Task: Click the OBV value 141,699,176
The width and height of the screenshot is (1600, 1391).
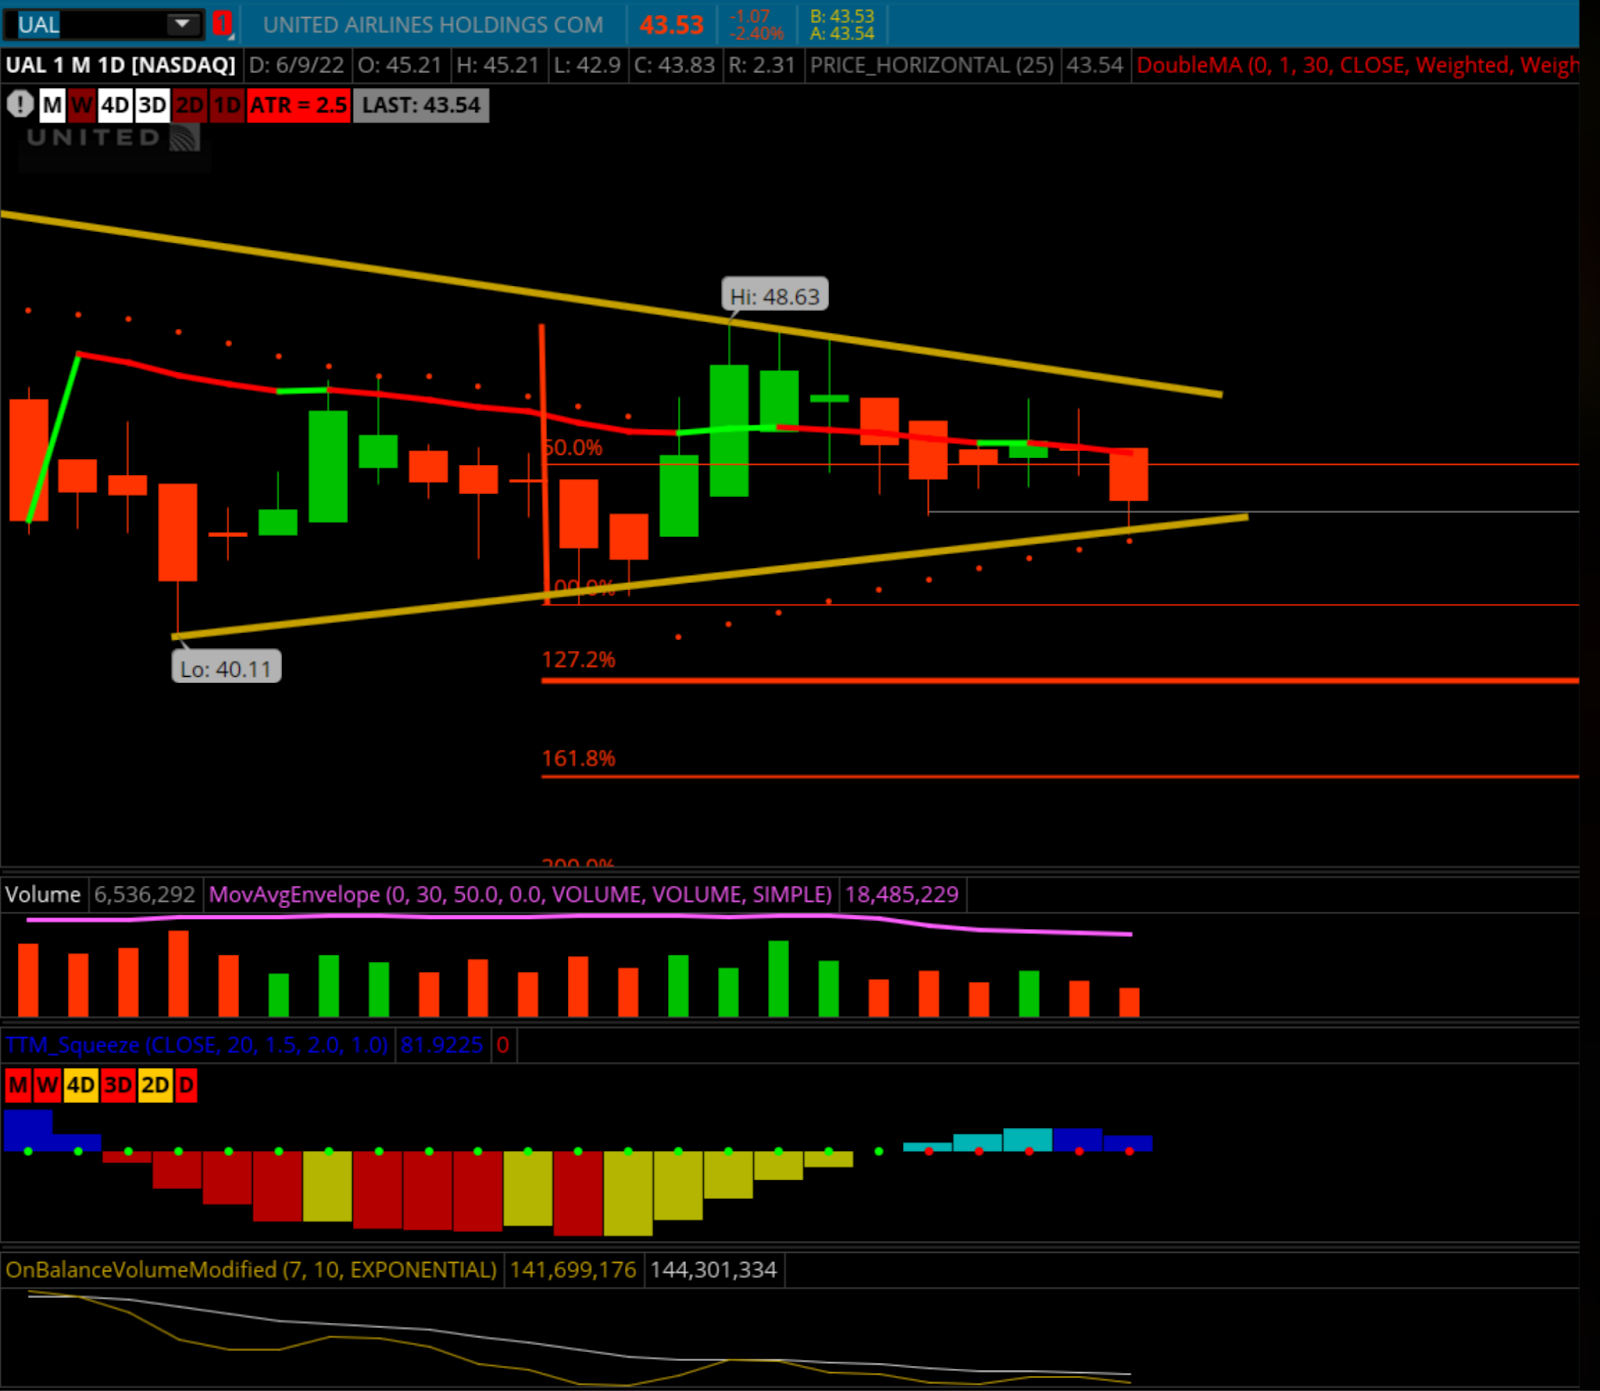Action: (573, 1270)
